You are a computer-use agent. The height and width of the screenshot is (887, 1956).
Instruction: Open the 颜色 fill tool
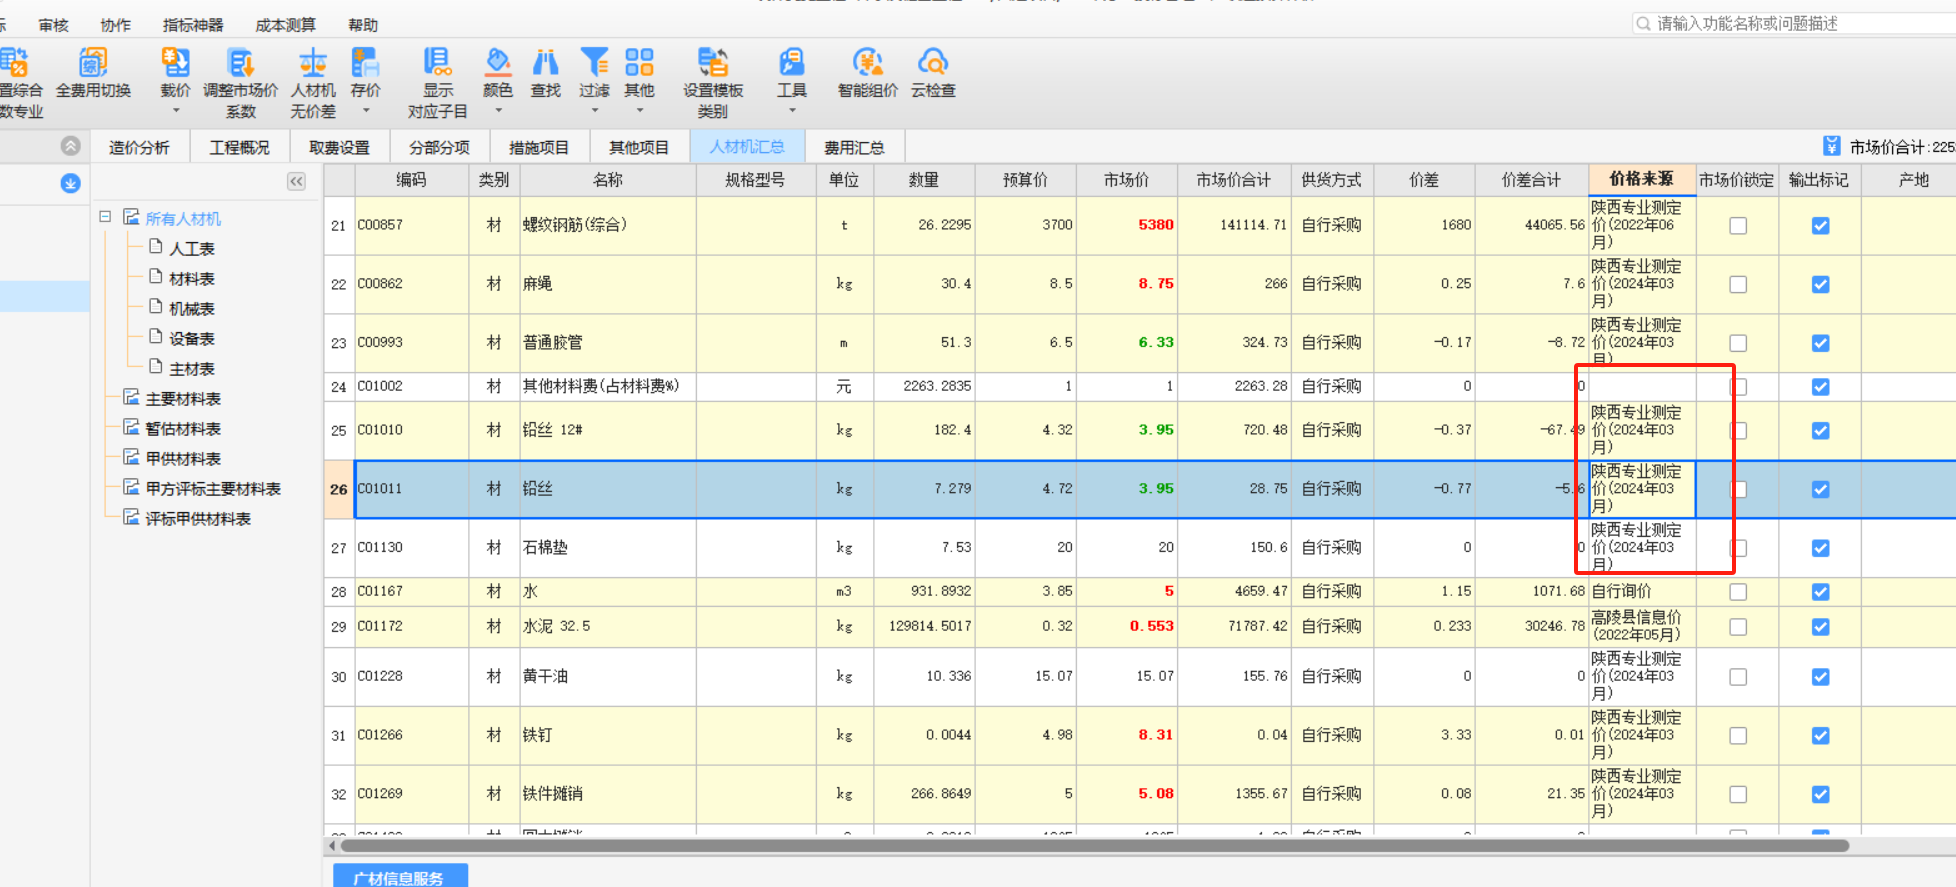pyautogui.click(x=498, y=63)
